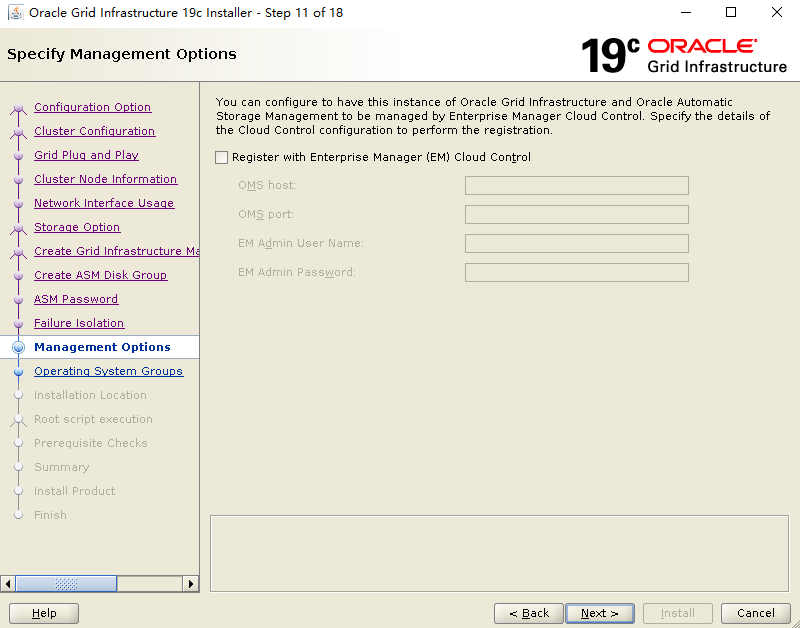
Task: Enable Register with Enterprise Manager Cloud Control
Action: (x=221, y=157)
